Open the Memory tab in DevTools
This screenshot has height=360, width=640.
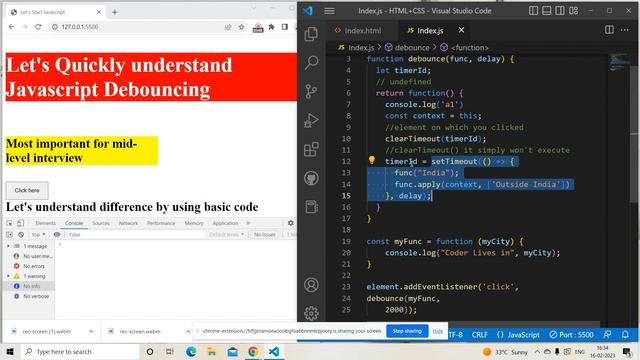(x=194, y=223)
